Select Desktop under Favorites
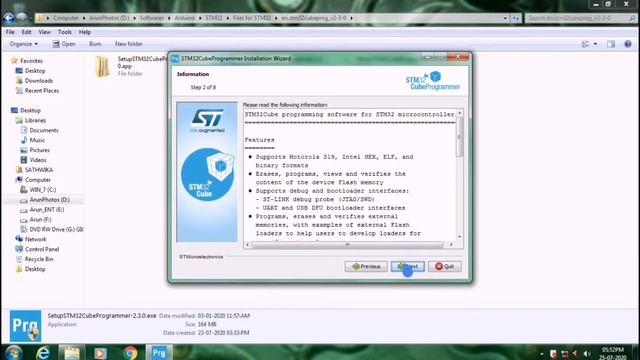This screenshot has width=640, height=360. point(35,71)
